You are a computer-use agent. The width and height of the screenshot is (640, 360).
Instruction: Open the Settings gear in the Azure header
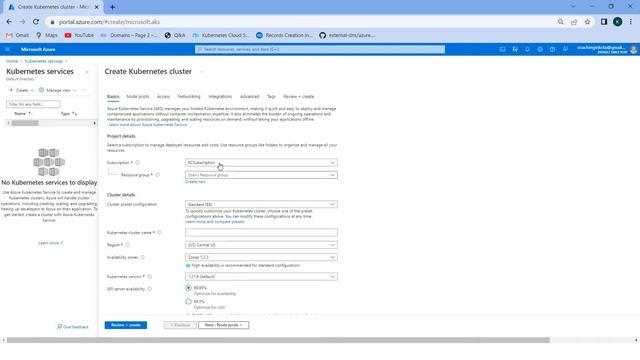540,49
